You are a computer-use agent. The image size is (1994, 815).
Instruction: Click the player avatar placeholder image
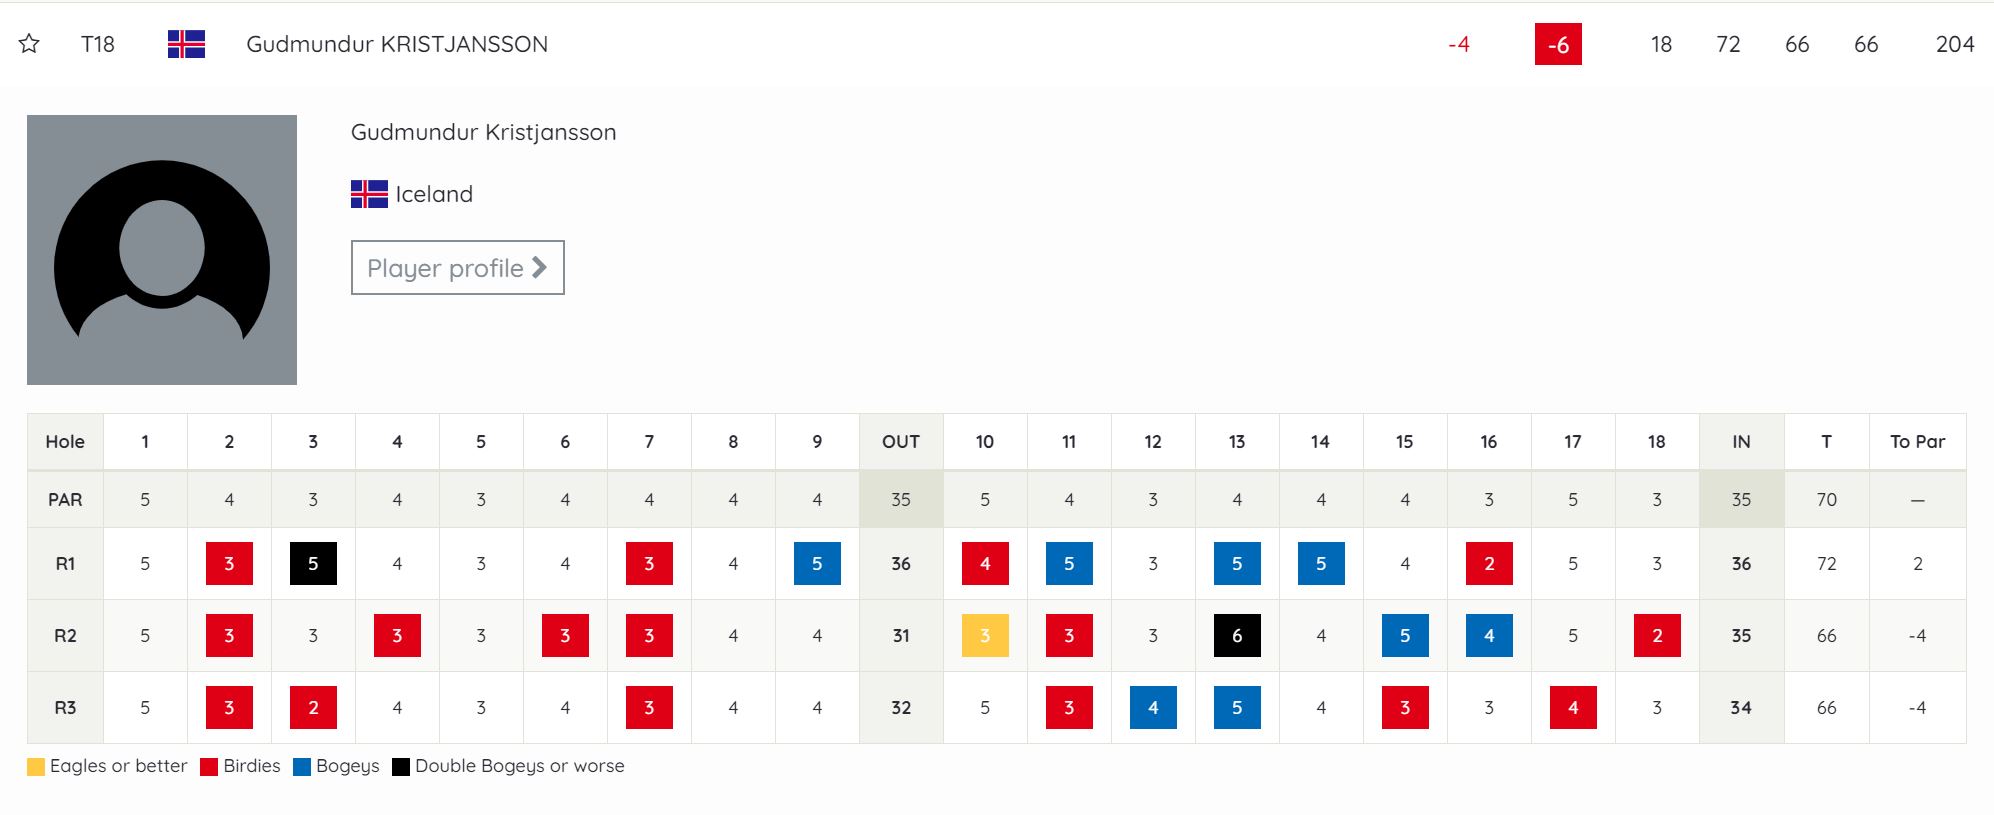tap(162, 250)
